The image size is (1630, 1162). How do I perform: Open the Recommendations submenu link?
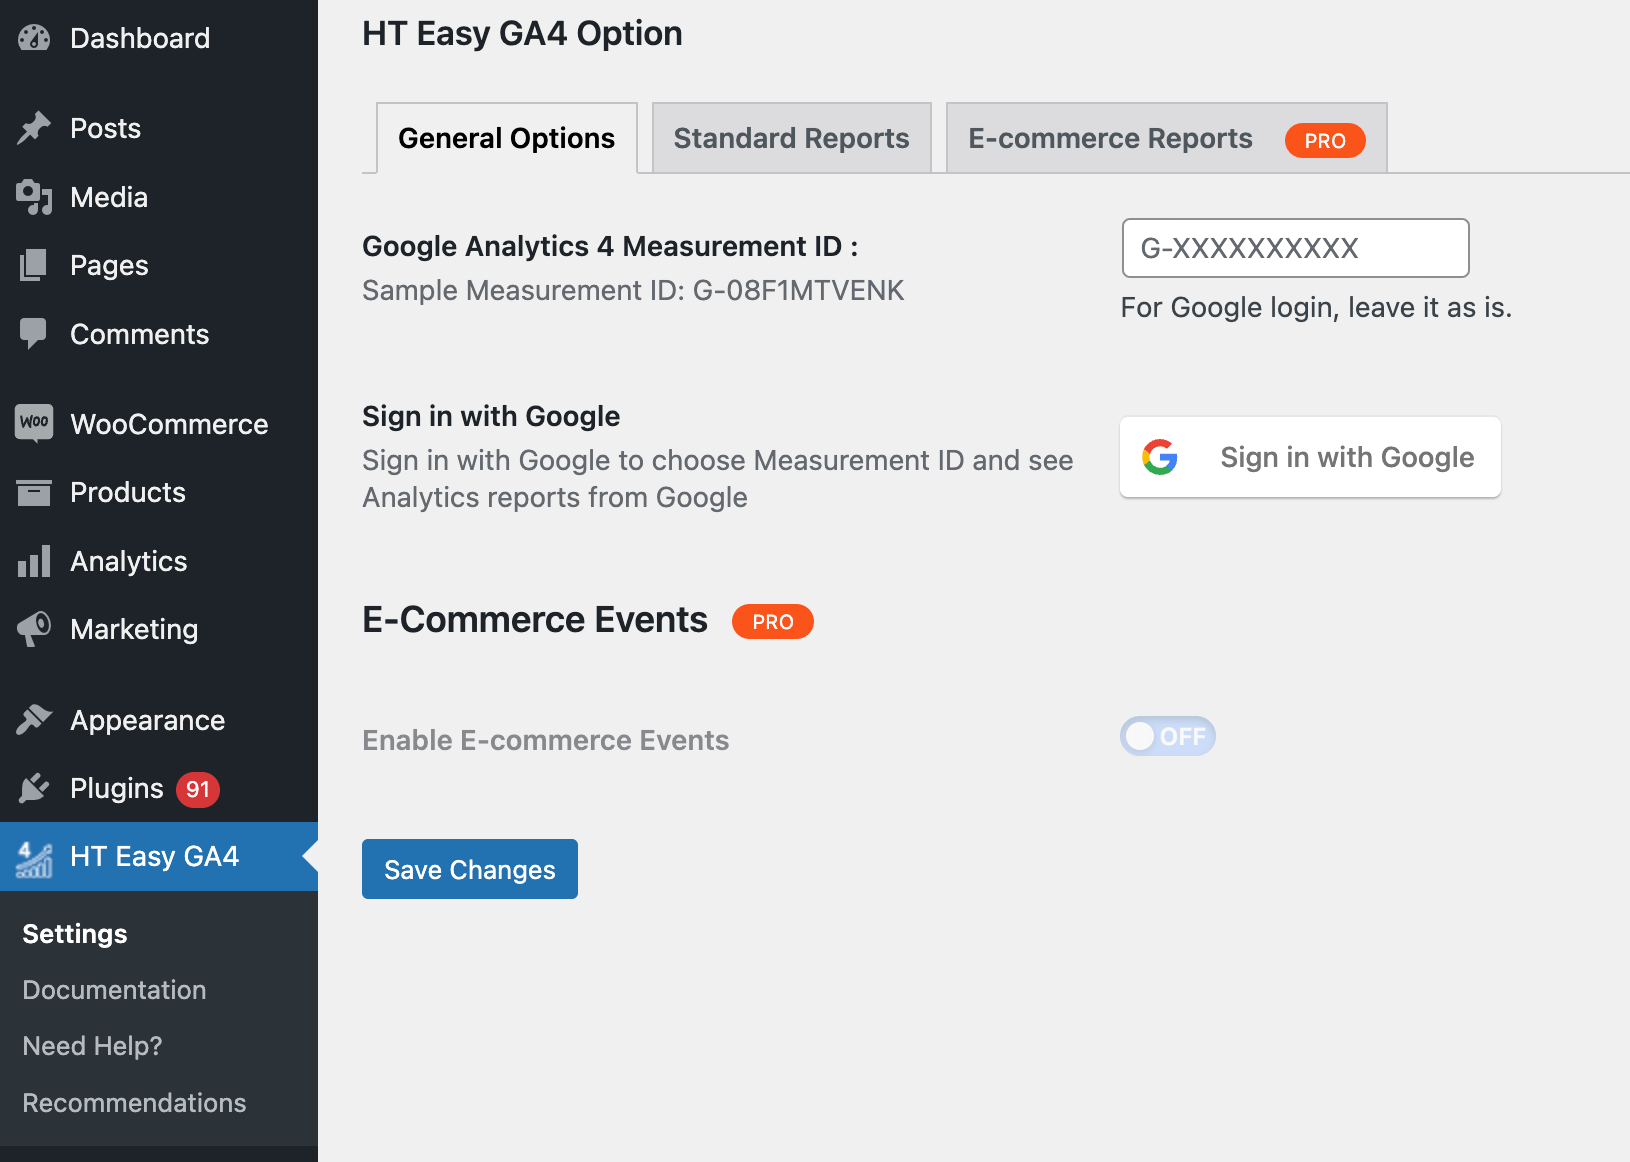135,1103
